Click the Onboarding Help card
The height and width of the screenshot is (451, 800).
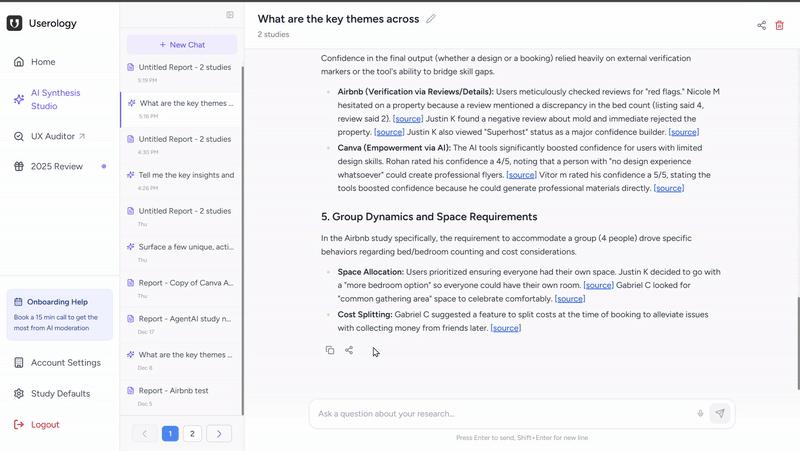coord(60,315)
